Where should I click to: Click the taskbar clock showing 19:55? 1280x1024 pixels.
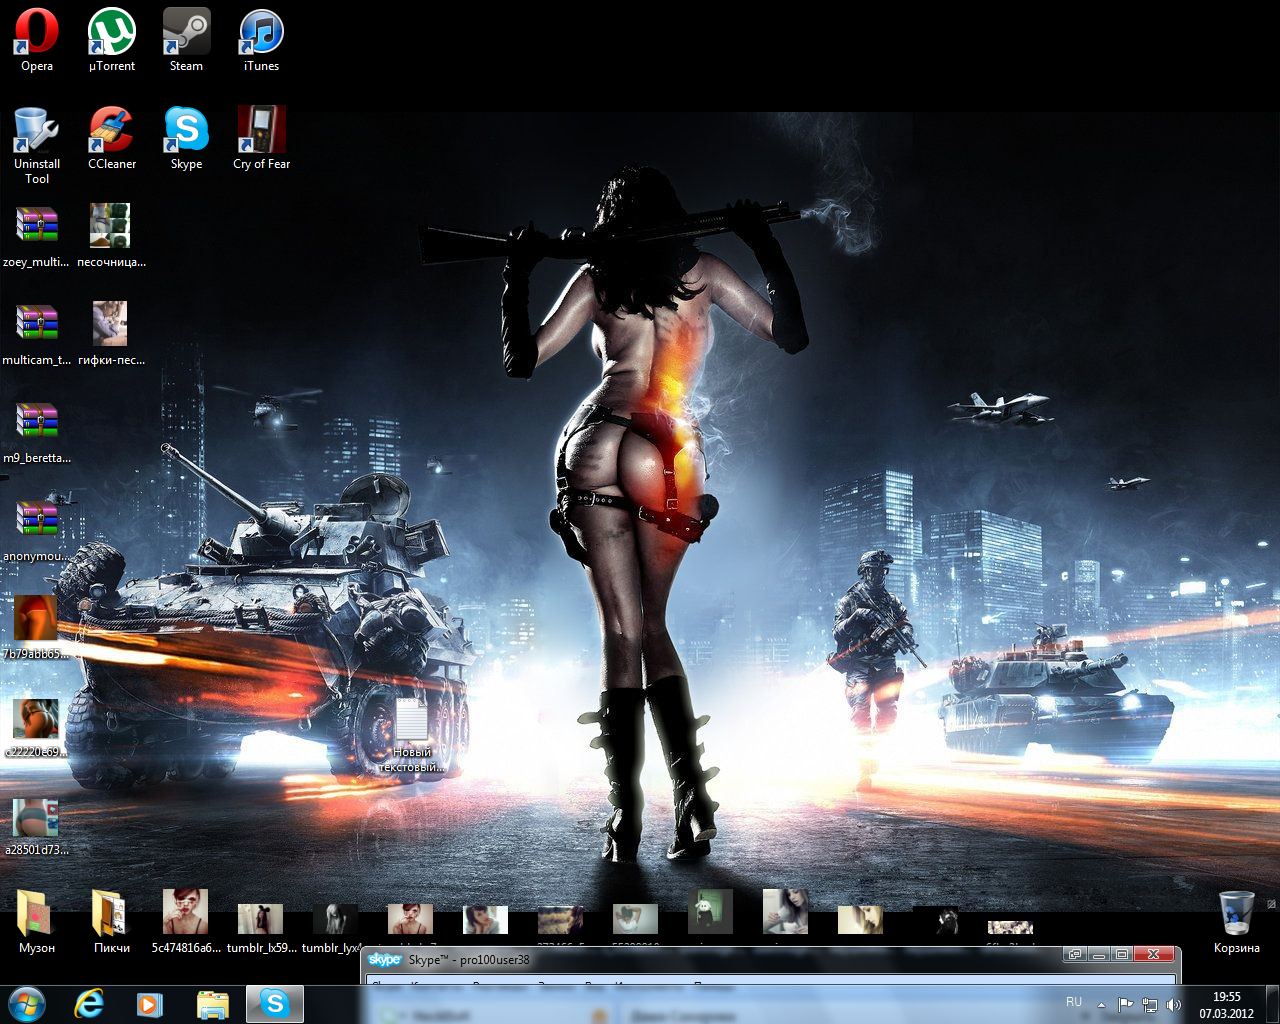click(1226, 1004)
